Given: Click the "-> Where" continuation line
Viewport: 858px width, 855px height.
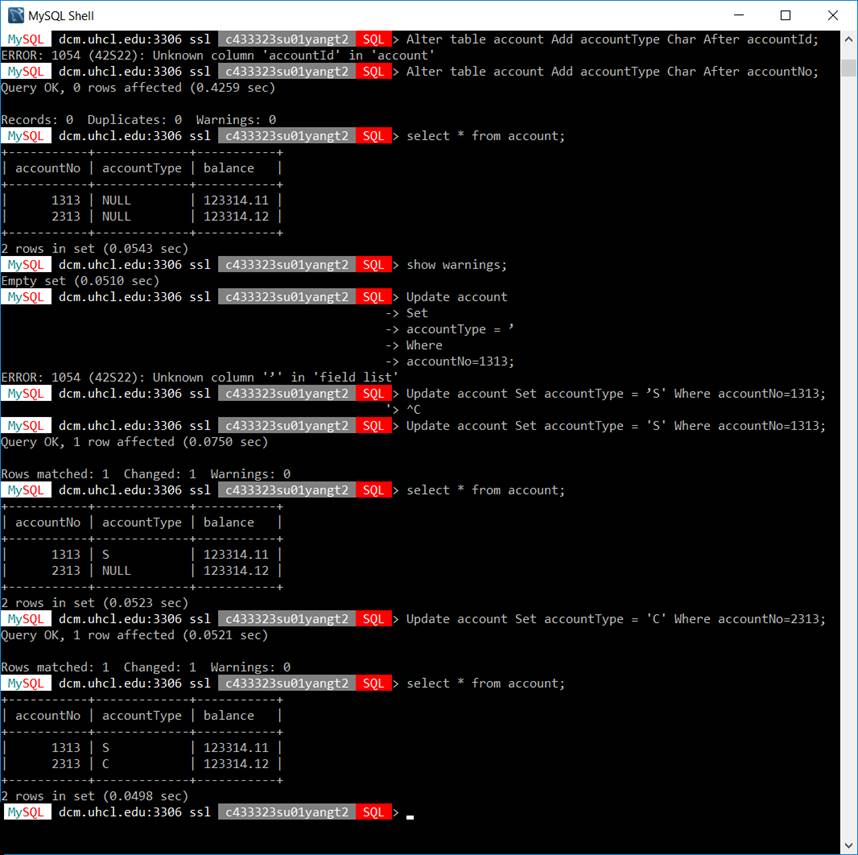Looking at the screenshot, I should click(x=414, y=345).
